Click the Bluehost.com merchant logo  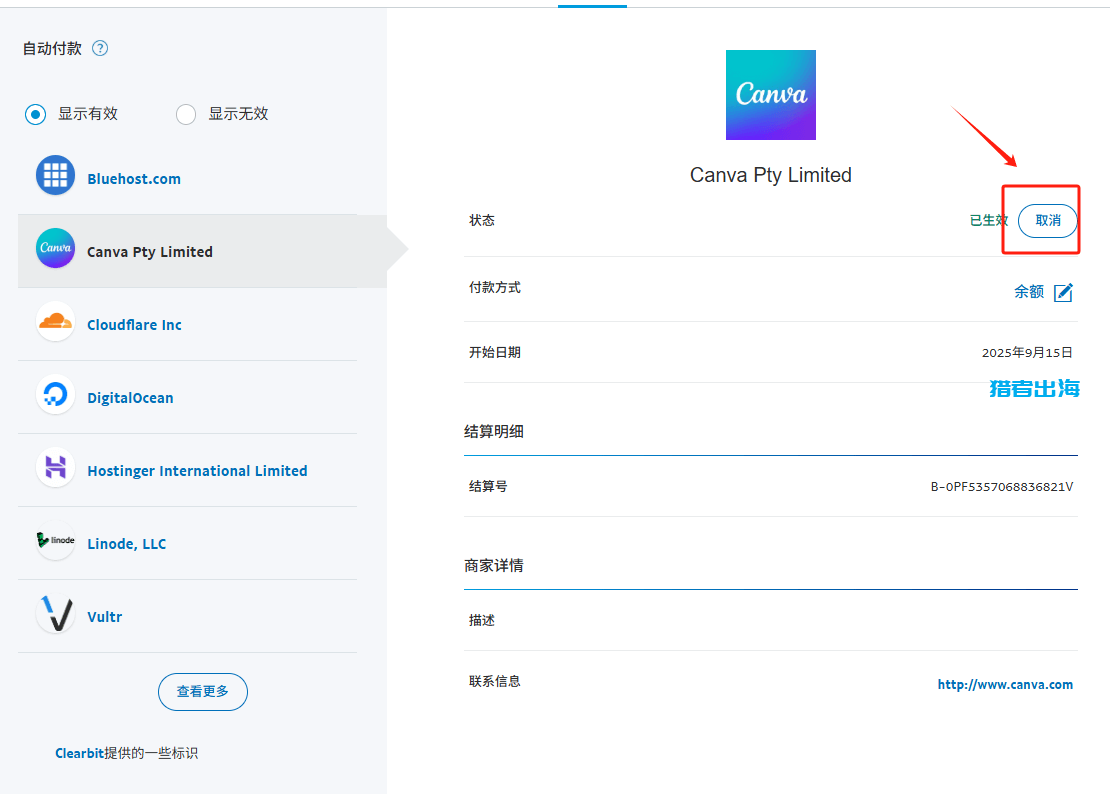click(x=55, y=175)
